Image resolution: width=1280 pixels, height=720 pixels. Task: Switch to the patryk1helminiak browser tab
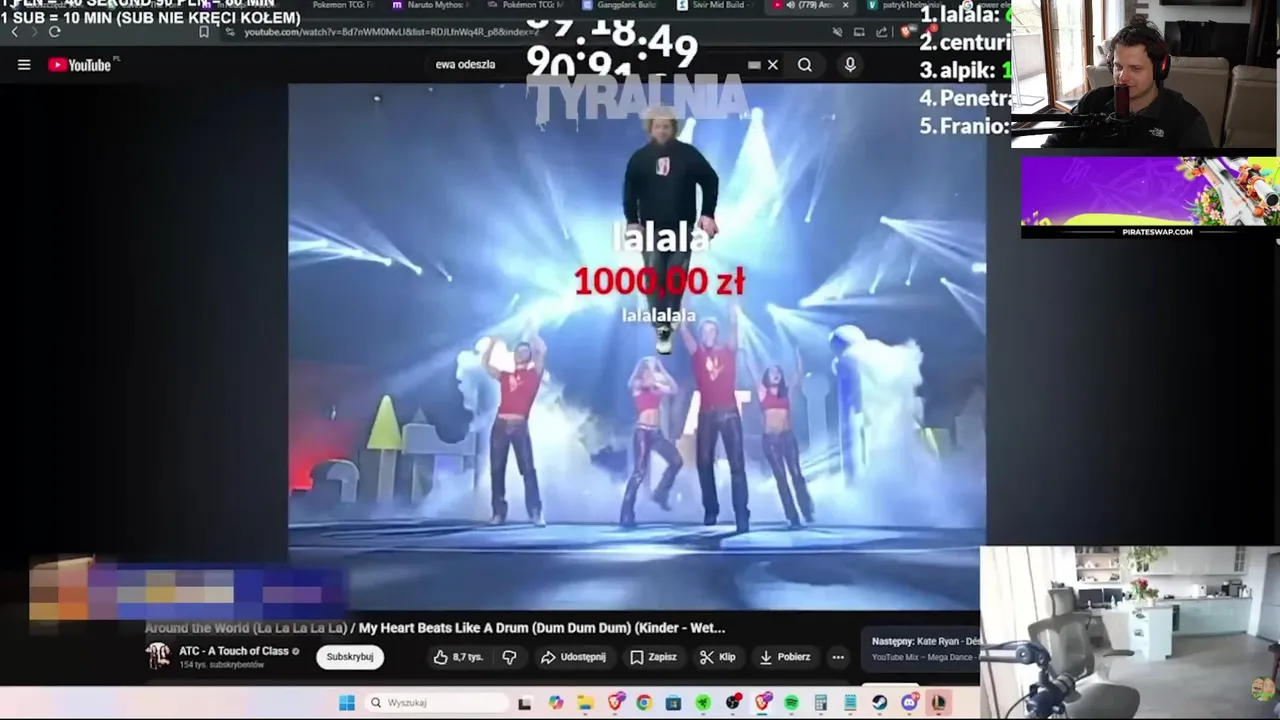pyautogui.click(x=905, y=5)
